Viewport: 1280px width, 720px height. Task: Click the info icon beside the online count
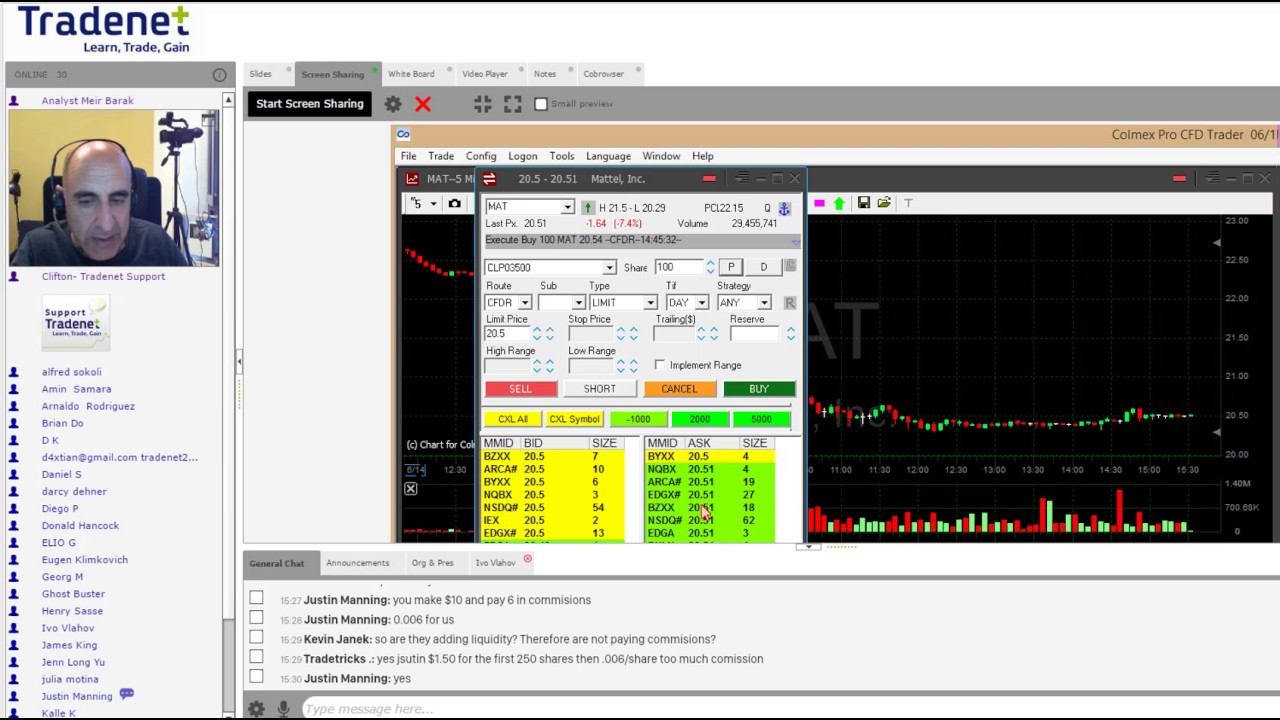(x=219, y=75)
